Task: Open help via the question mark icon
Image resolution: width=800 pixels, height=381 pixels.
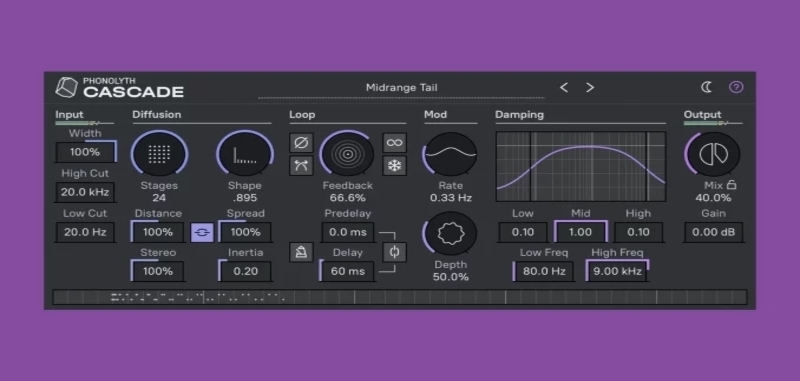Action: 736,87
